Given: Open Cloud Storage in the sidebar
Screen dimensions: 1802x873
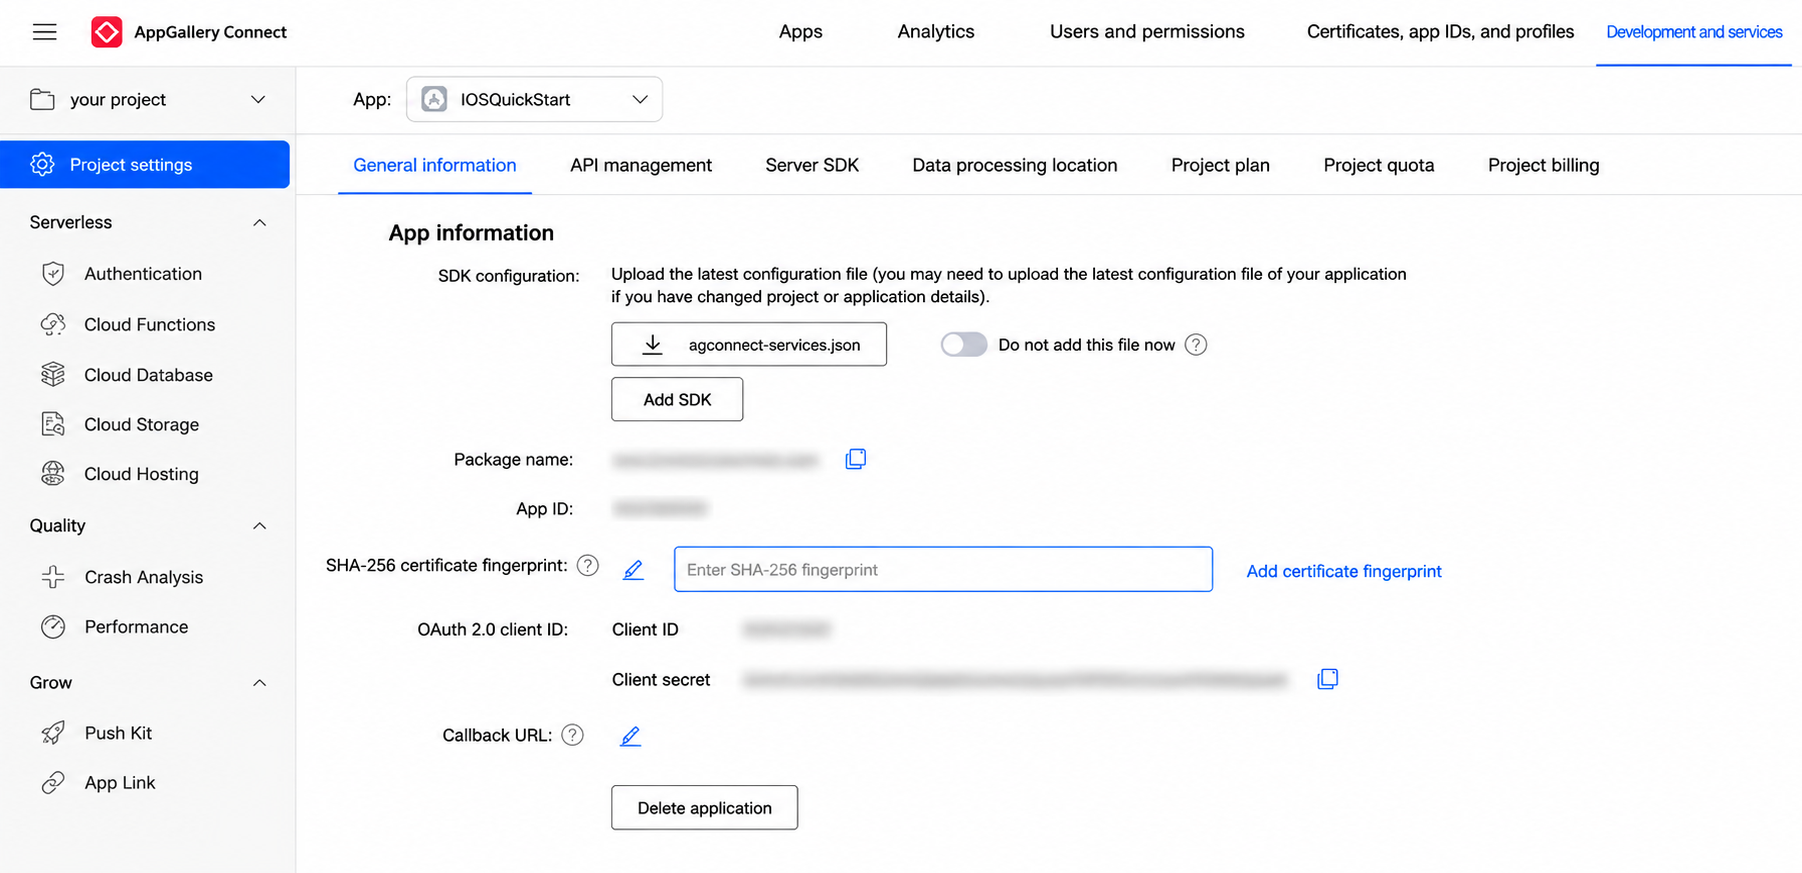Looking at the screenshot, I should pyautogui.click(x=142, y=424).
